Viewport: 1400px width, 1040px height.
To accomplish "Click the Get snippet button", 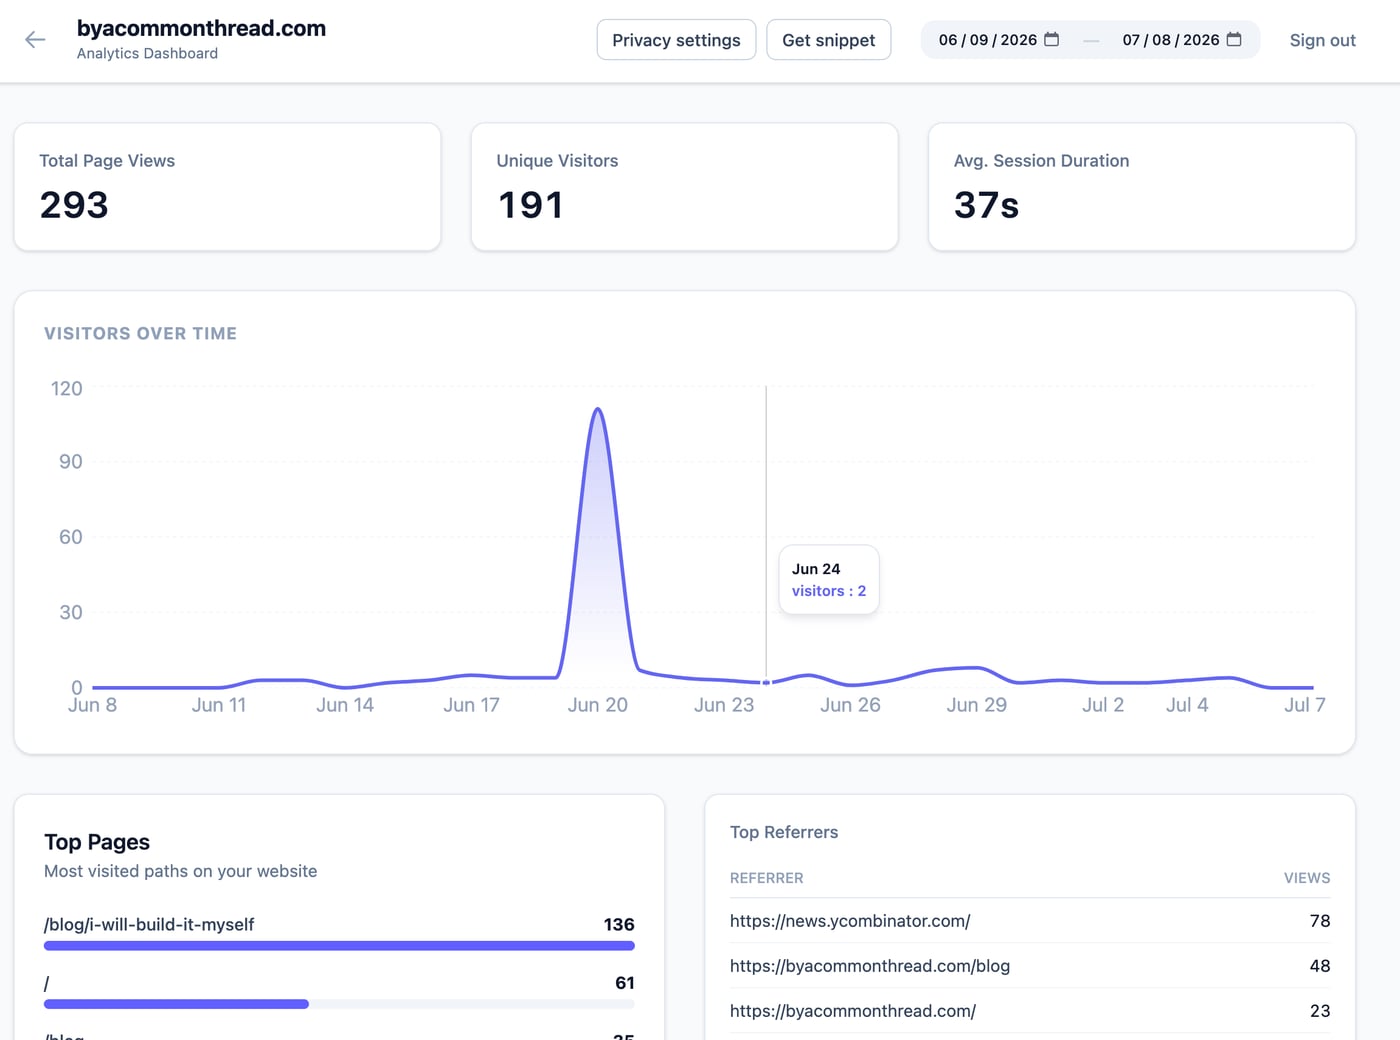I will click(828, 40).
